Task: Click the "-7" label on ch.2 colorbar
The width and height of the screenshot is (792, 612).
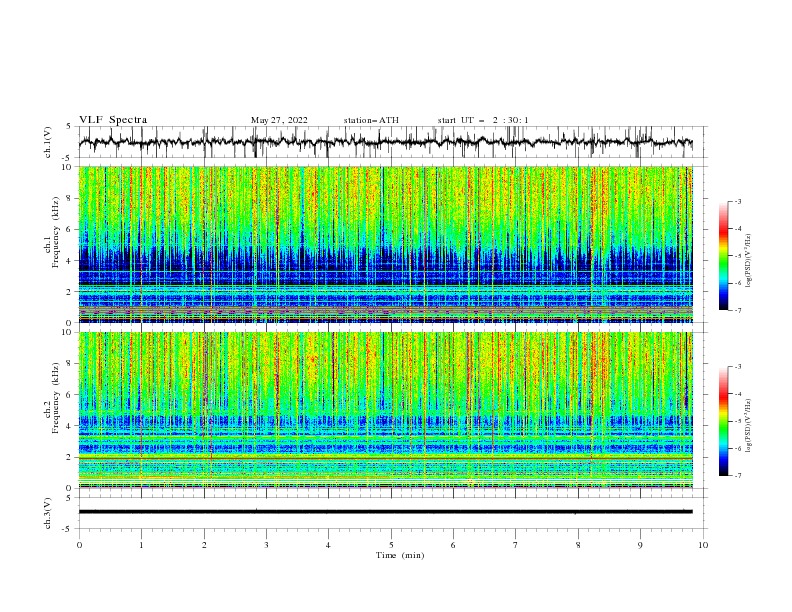Action: (x=737, y=475)
